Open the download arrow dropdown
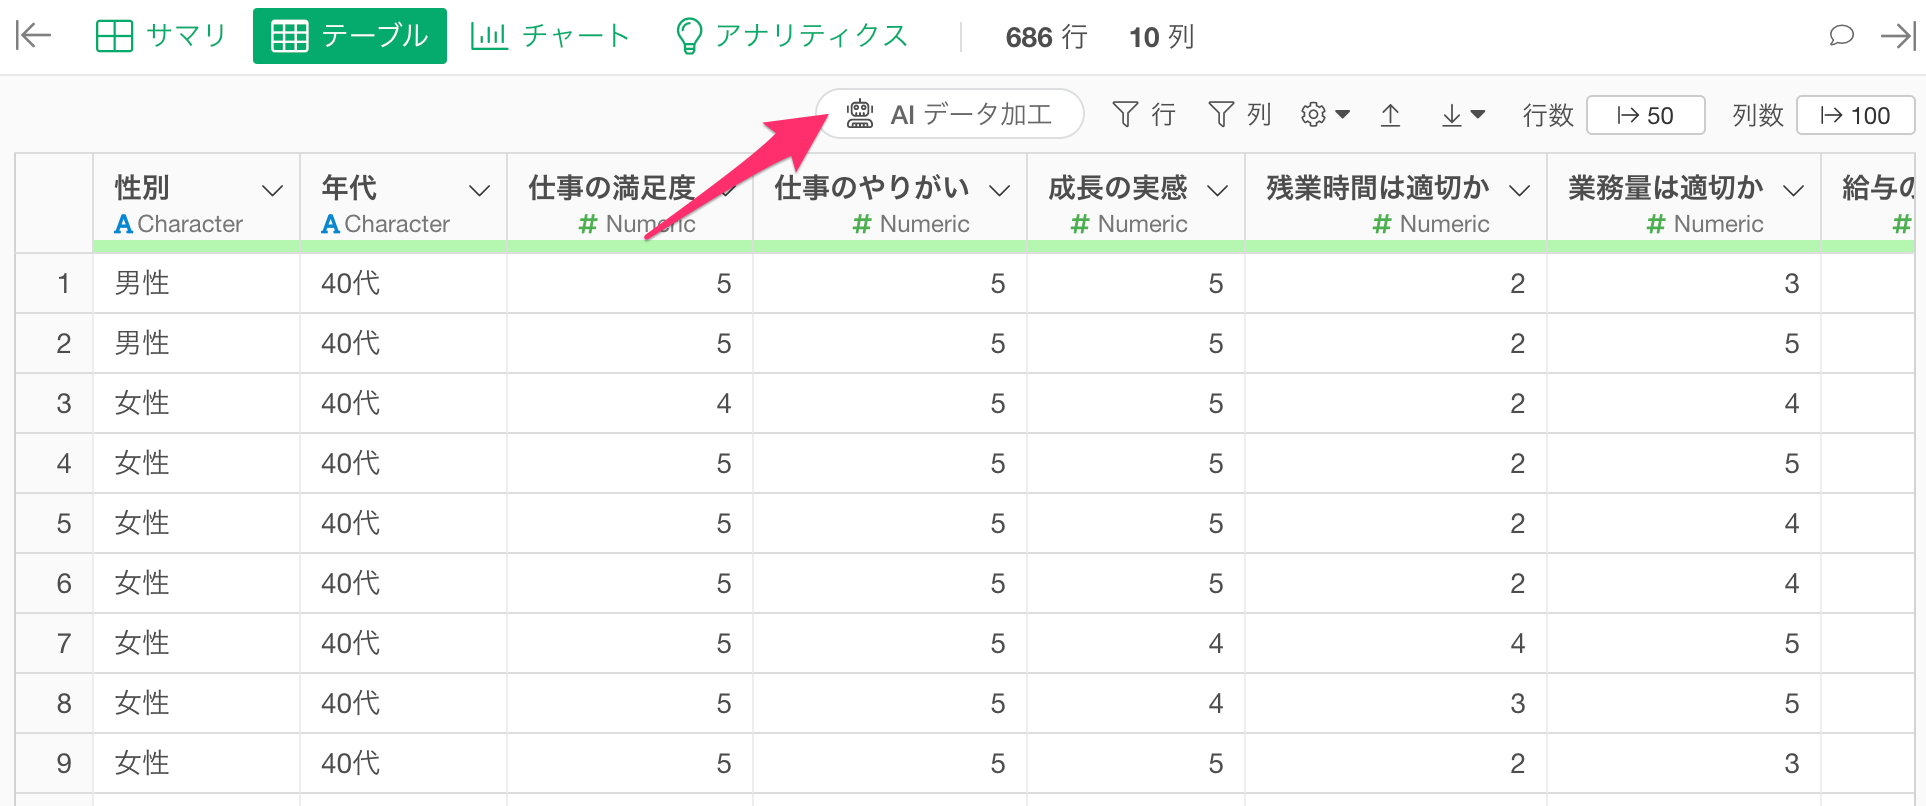The height and width of the screenshot is (806, 1926). tap(1462, 115)
